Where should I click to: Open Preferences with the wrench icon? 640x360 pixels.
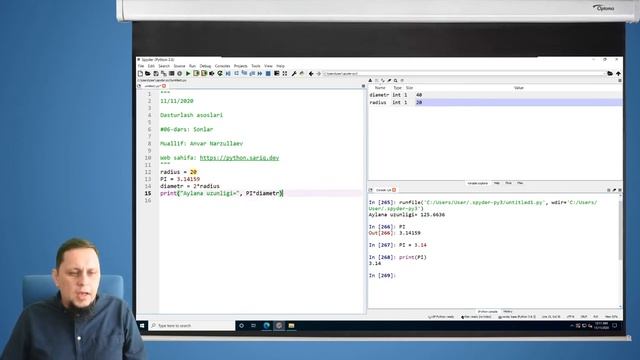coord(294,73)
